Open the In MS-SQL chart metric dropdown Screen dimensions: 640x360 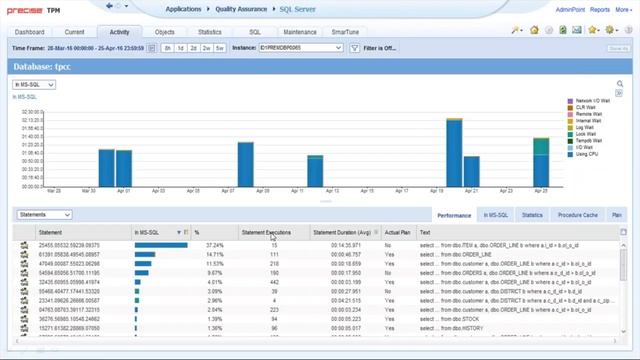tap(34, 84)
